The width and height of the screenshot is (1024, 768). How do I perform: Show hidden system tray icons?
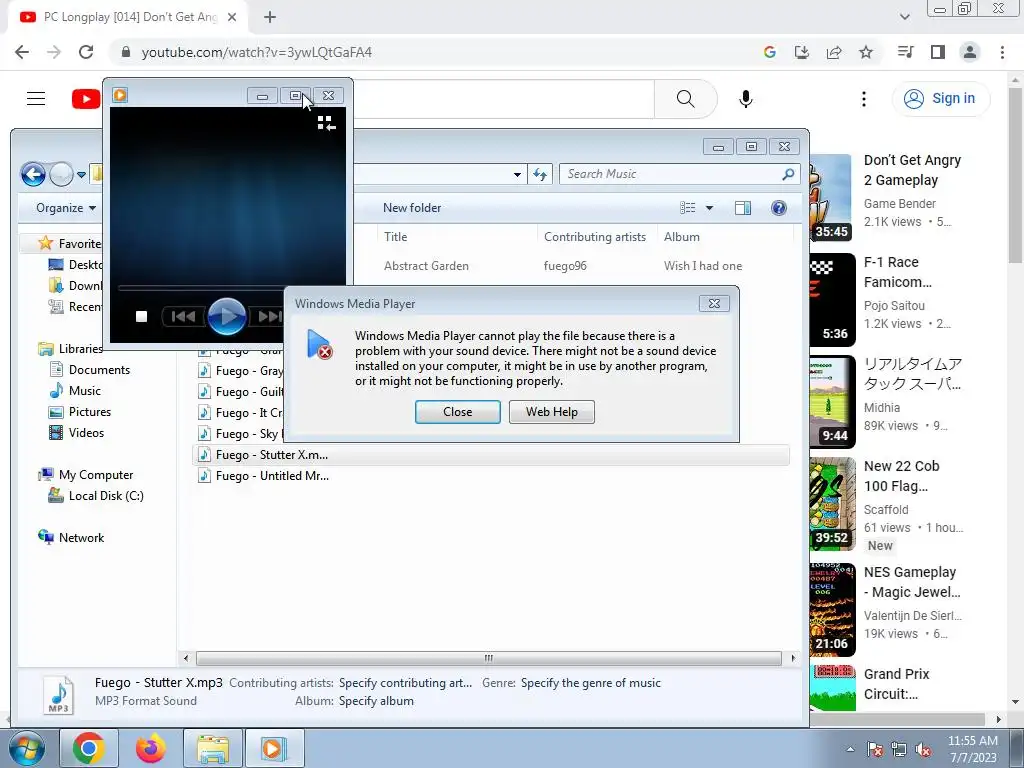coord(850,750)
